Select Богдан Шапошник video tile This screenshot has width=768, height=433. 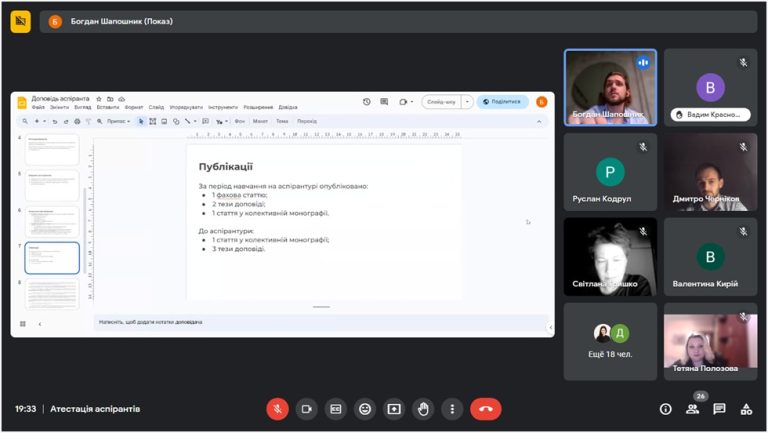[610, 88]
